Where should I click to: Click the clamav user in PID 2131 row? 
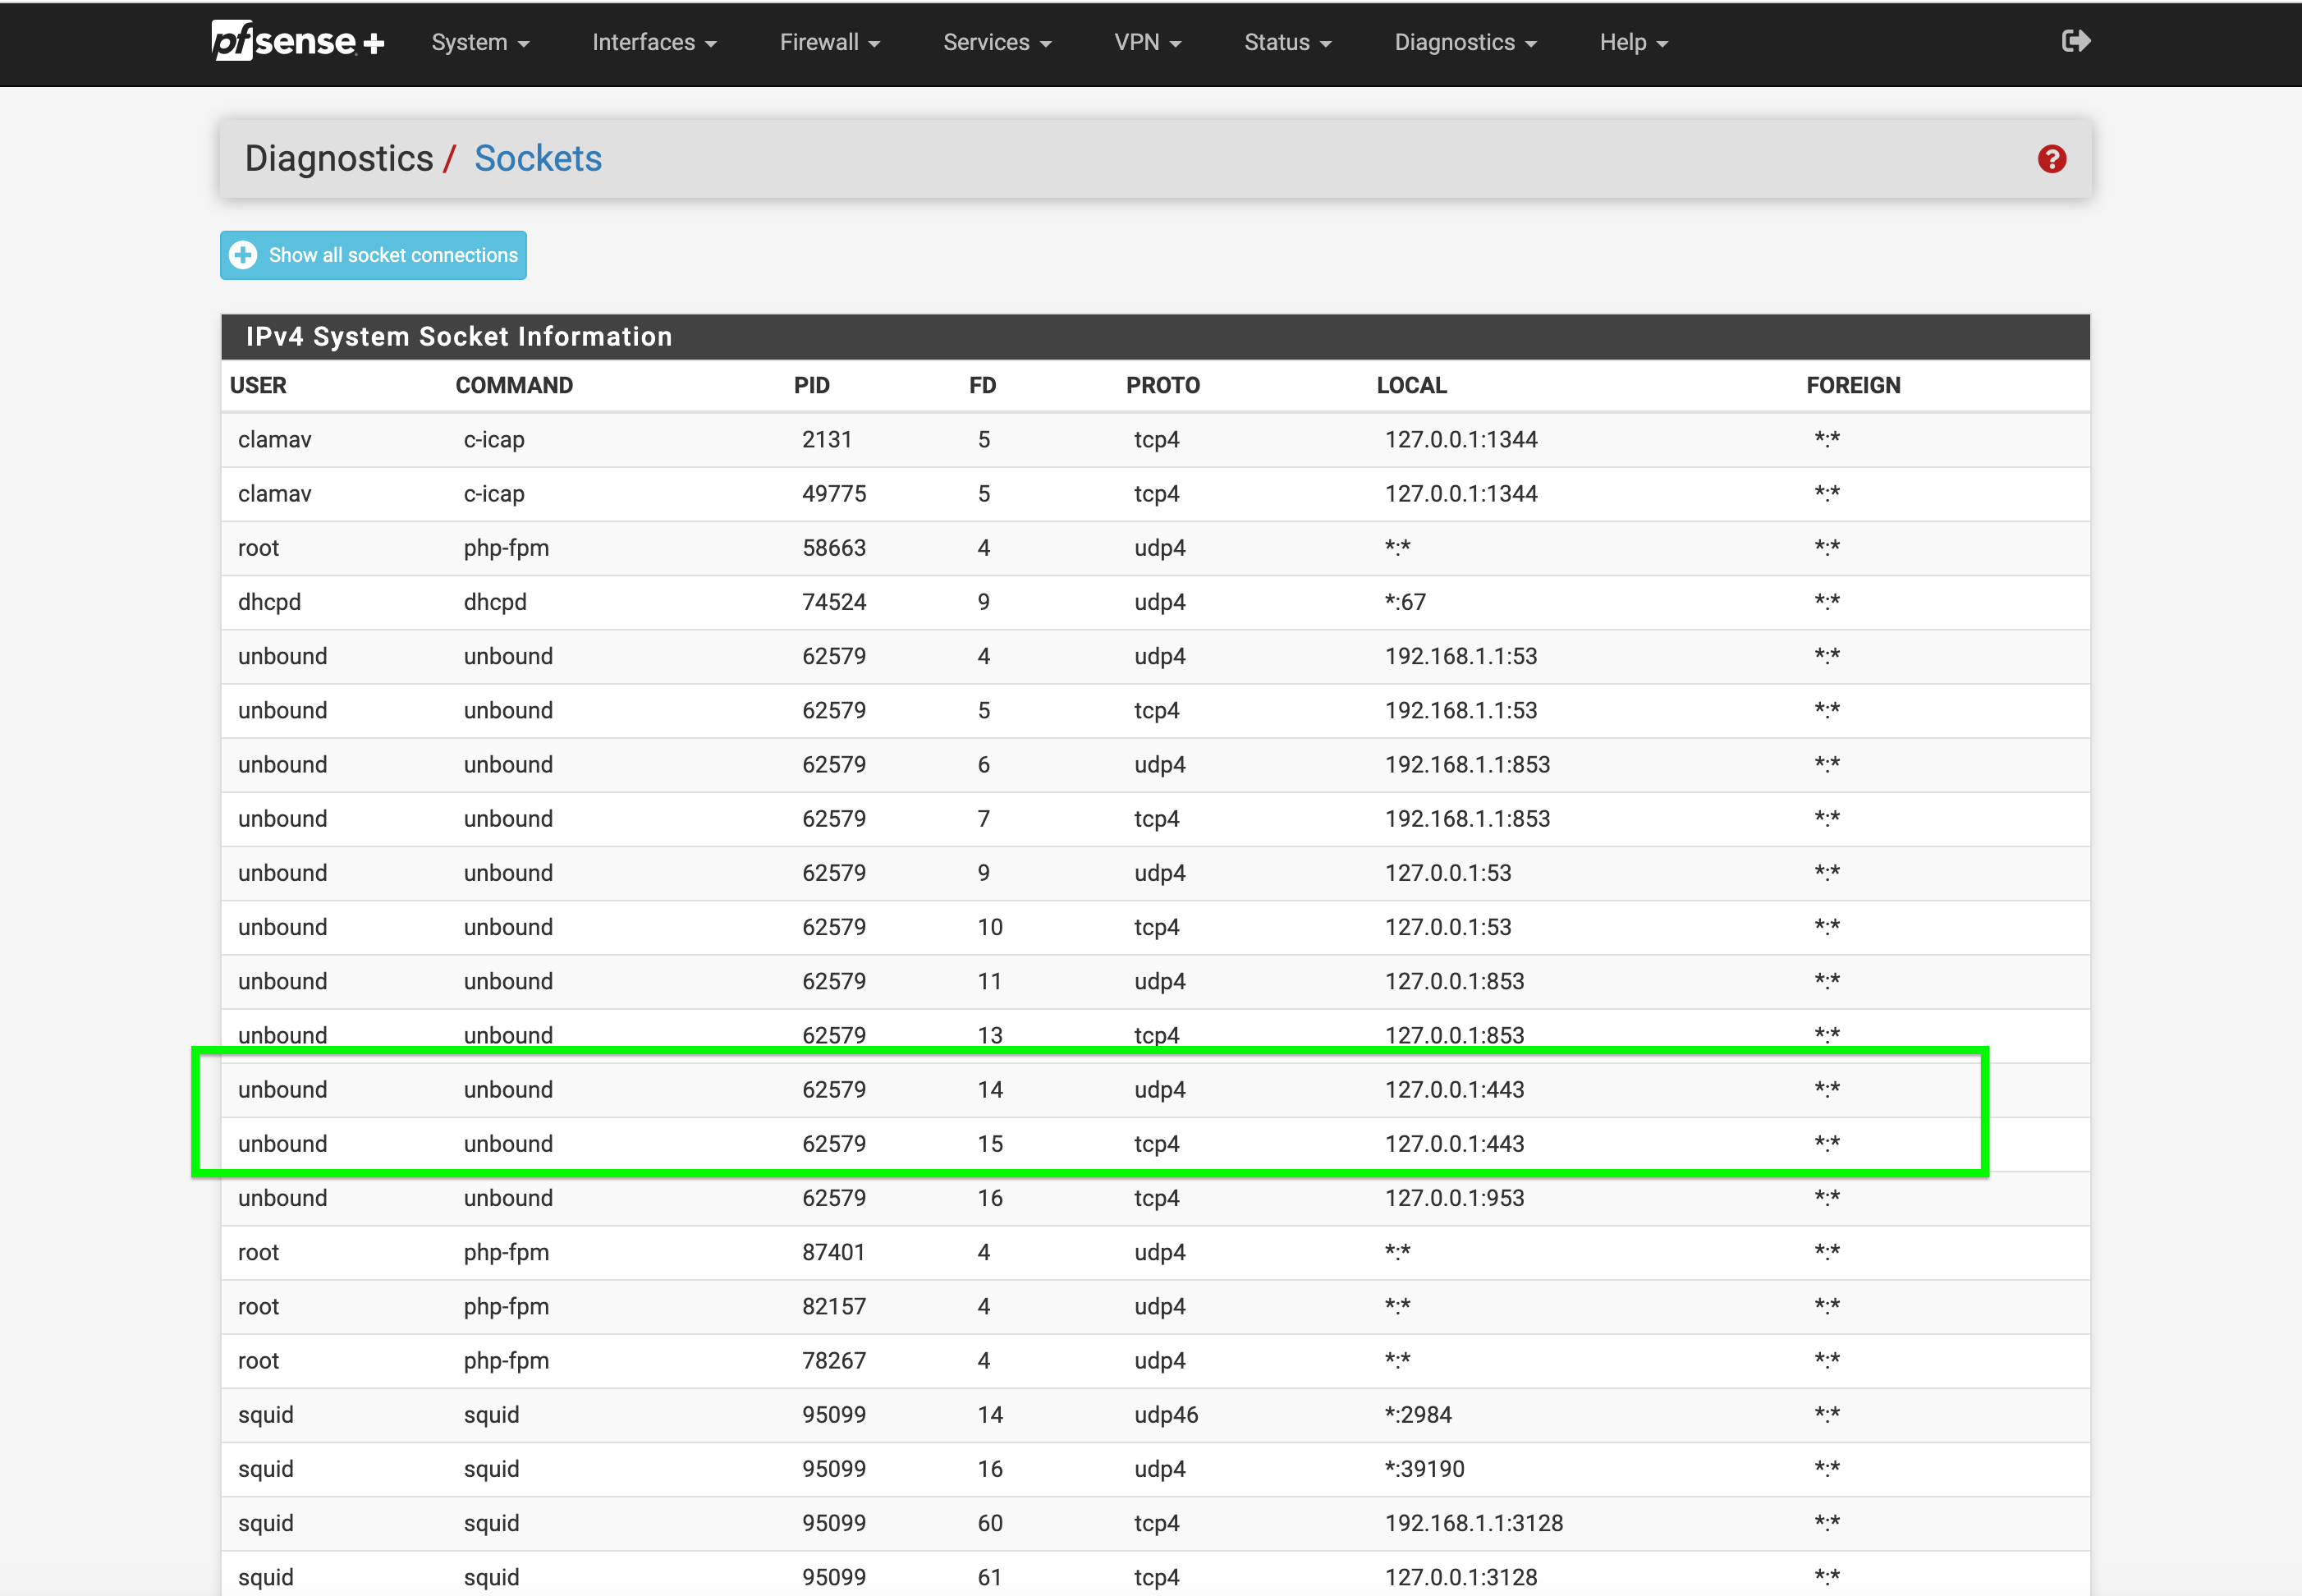[275, 439]
